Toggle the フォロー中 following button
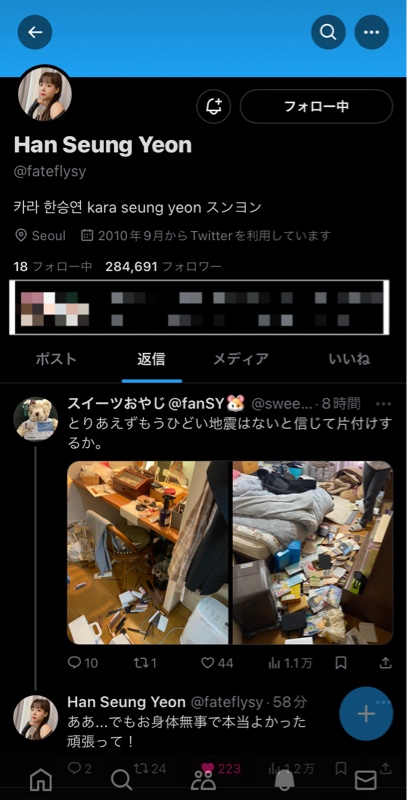 click(316, 107)
